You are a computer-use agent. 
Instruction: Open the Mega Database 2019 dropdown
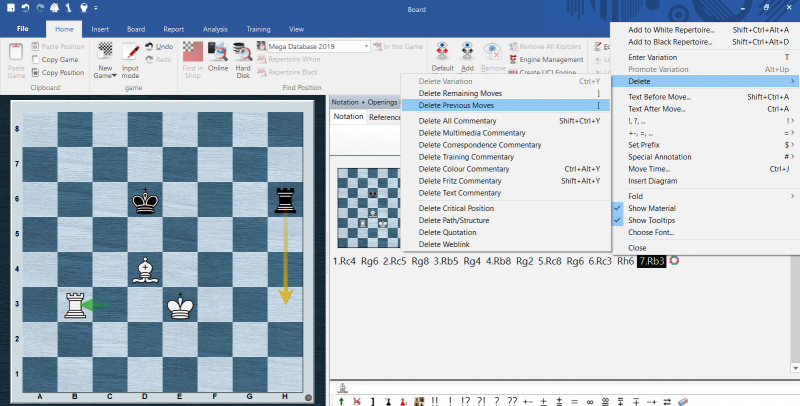tap(366, 46)
